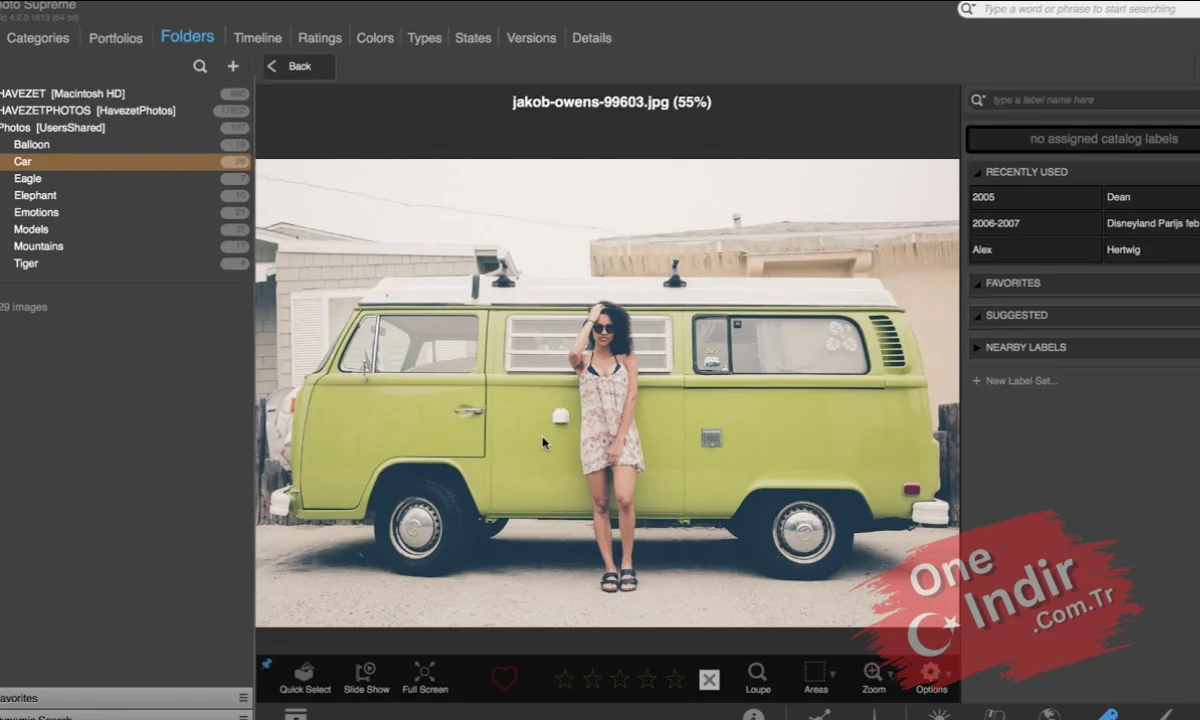The image size is (1200, 720).
Task: Open the Timeline tab
Action: (258, 38)
